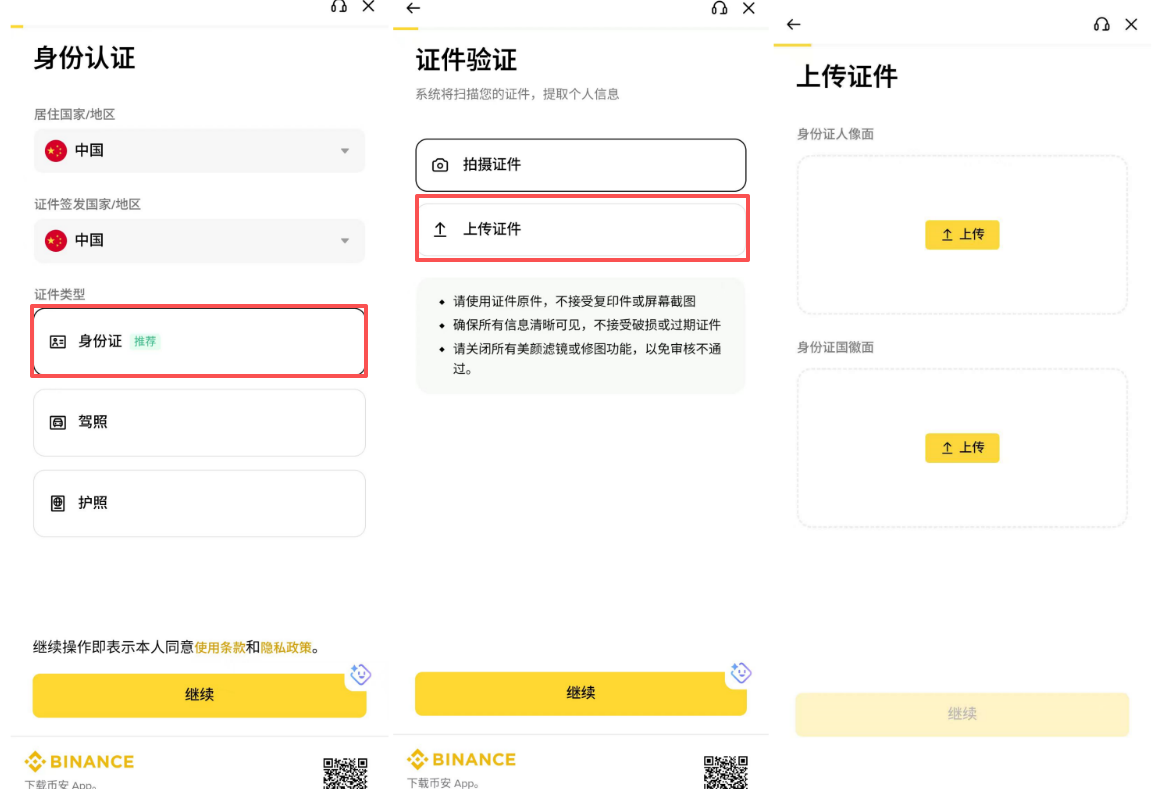Choose 拍摄证件 option

581,165
